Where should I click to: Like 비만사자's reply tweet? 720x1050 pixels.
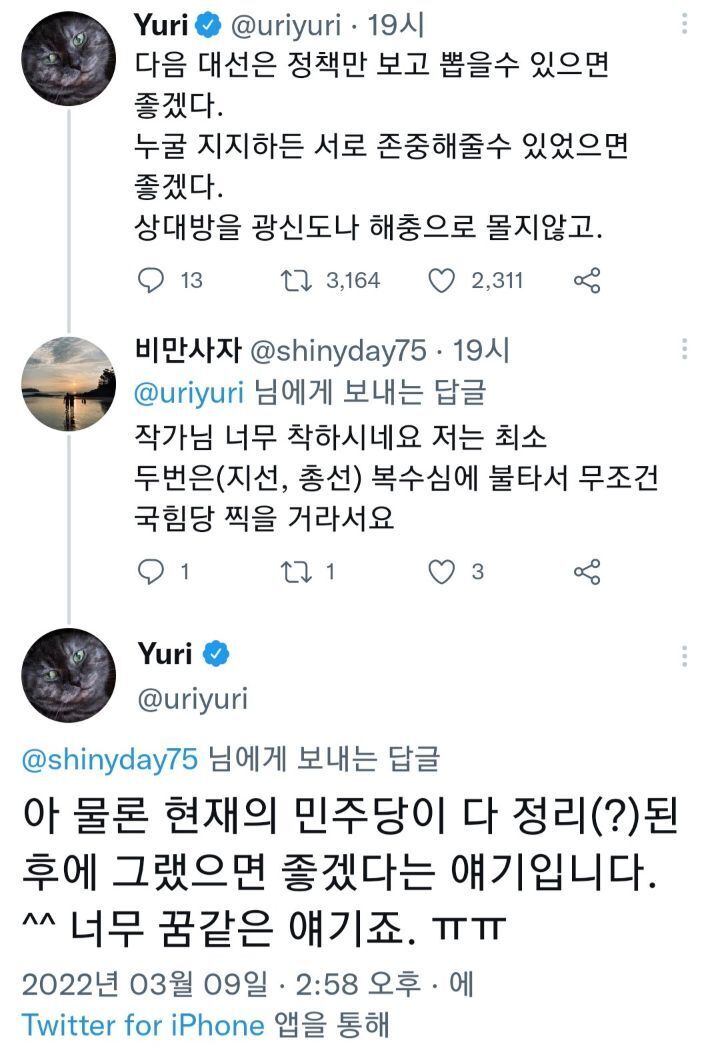(441, 571)
